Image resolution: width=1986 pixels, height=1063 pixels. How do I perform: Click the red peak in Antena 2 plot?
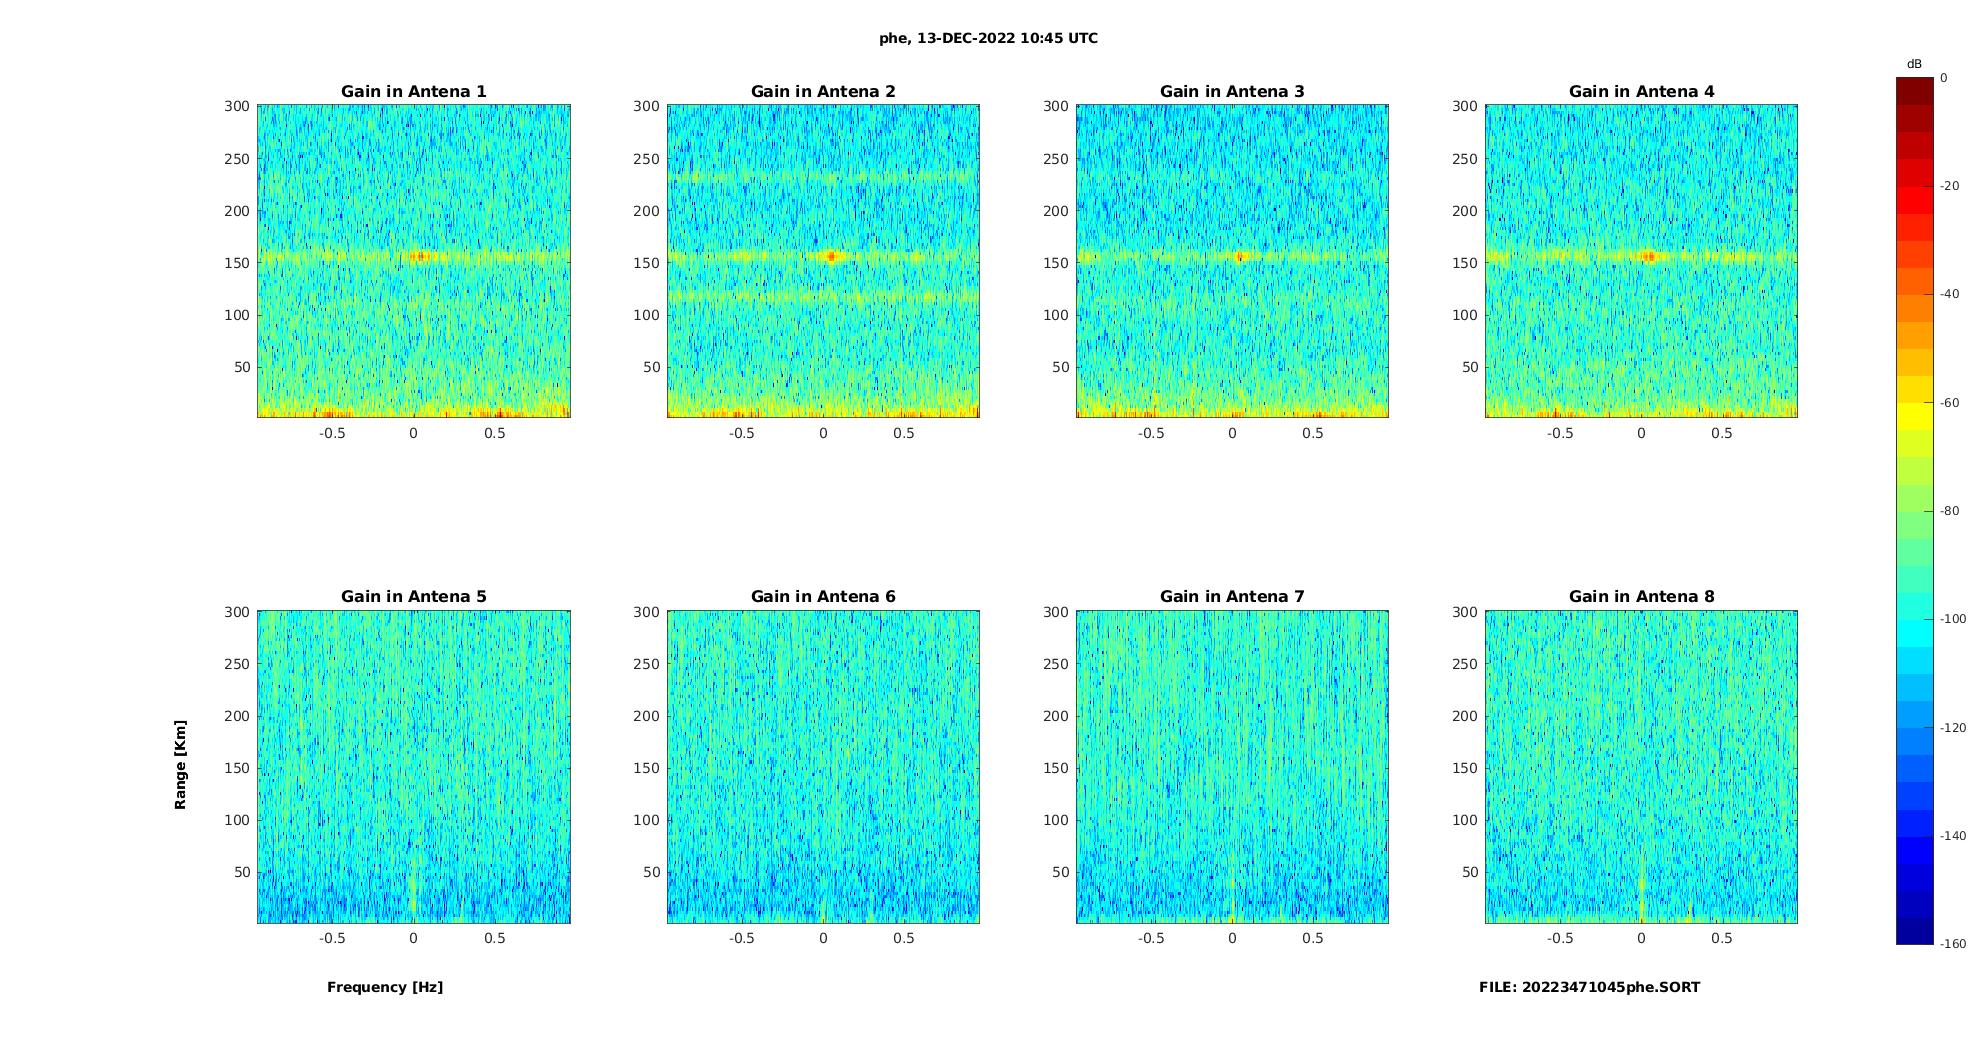pyautogui.click(x=832, y=257)
